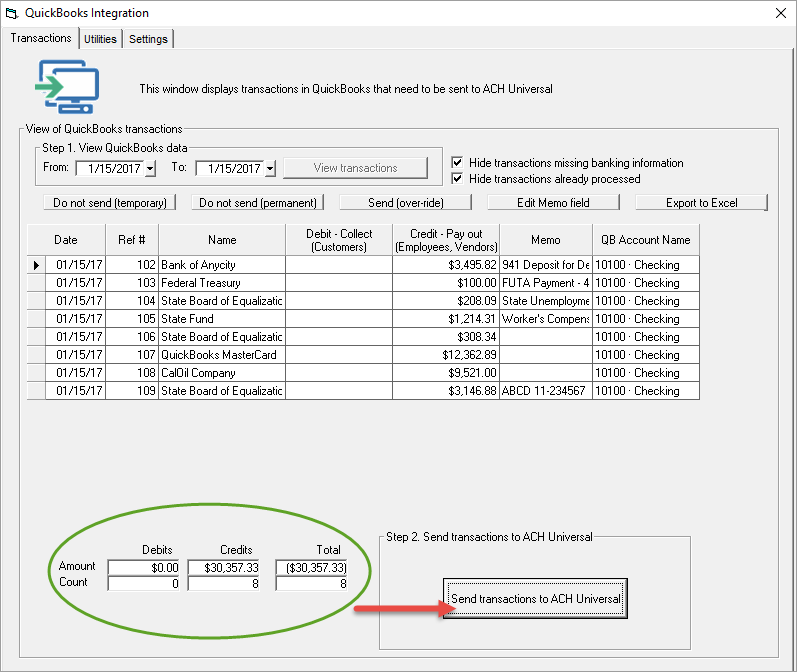
Task: Open the Settings tab
Action: (x=148, y=39)
